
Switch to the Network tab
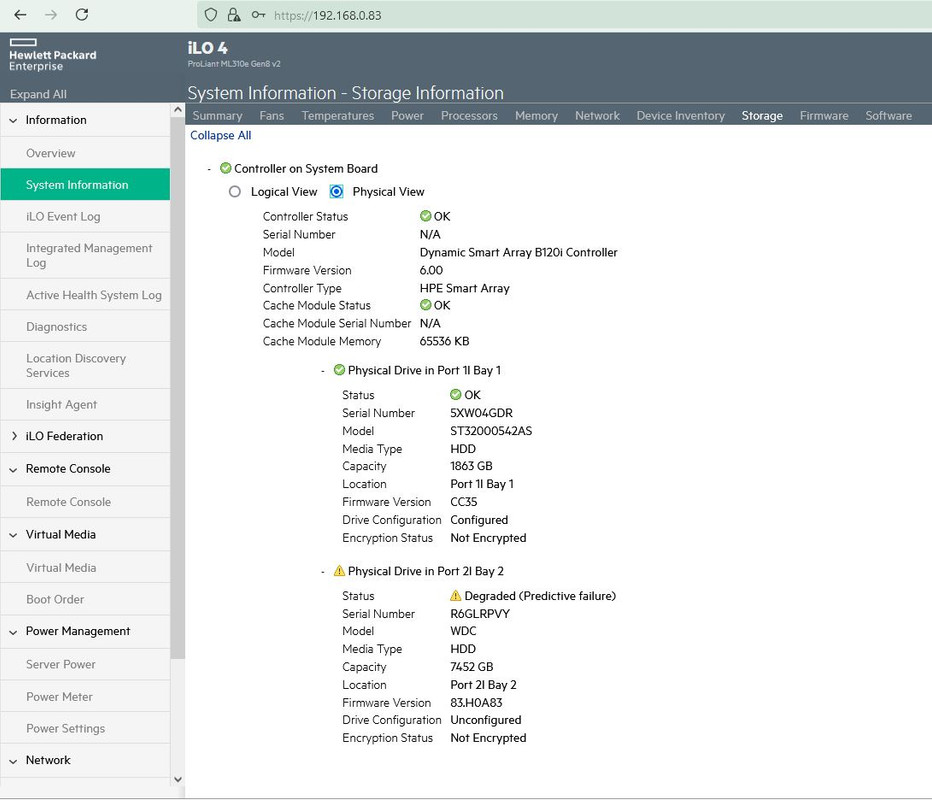(597, 115)
